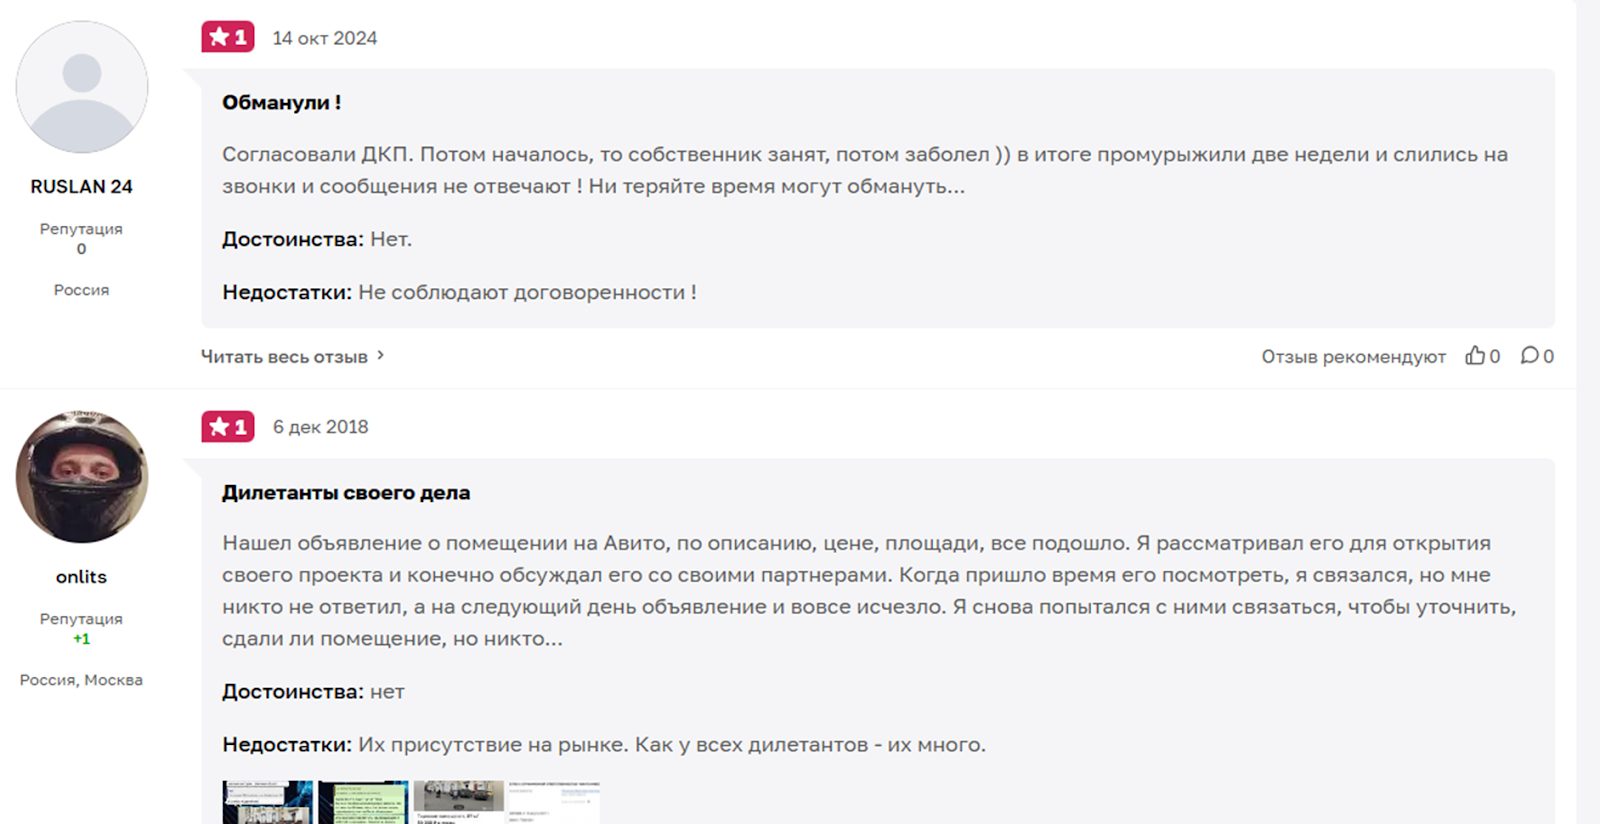The image size is (1600, 824).
Task: Click the text "Их присутствие на рынке"
Action: coord(492,744)
